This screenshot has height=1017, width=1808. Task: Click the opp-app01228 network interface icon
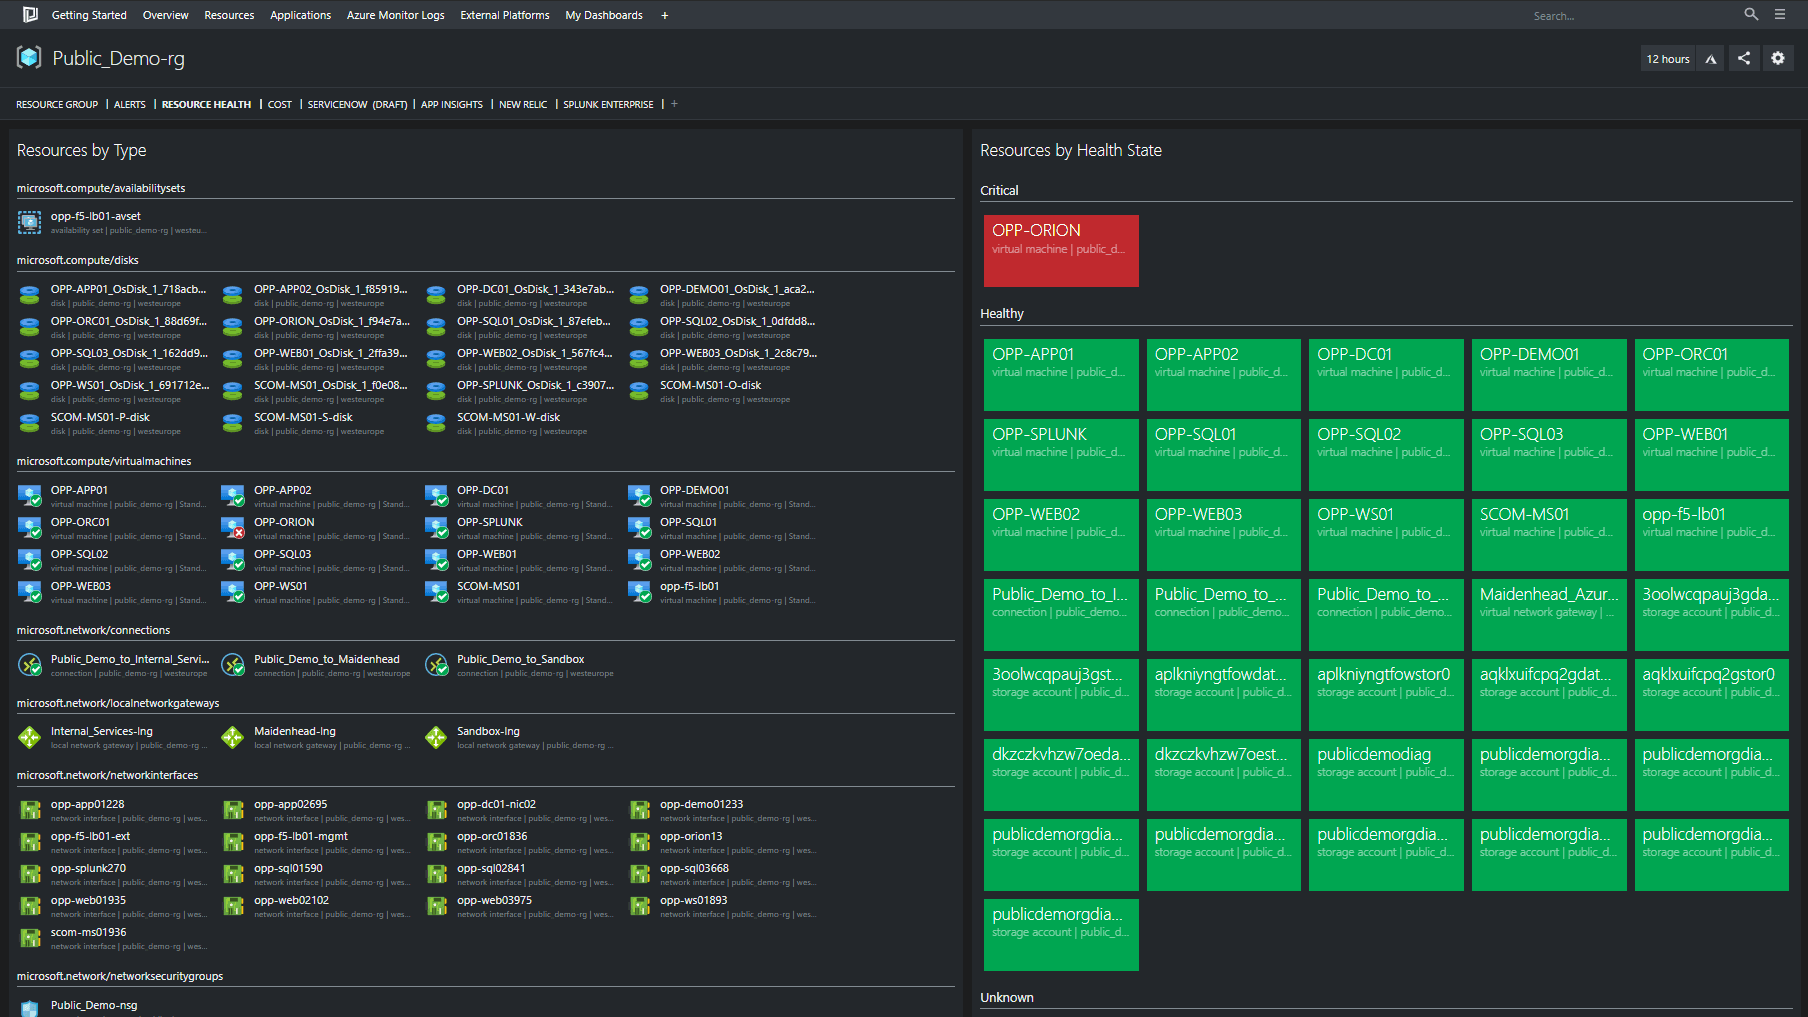[30, 810]
